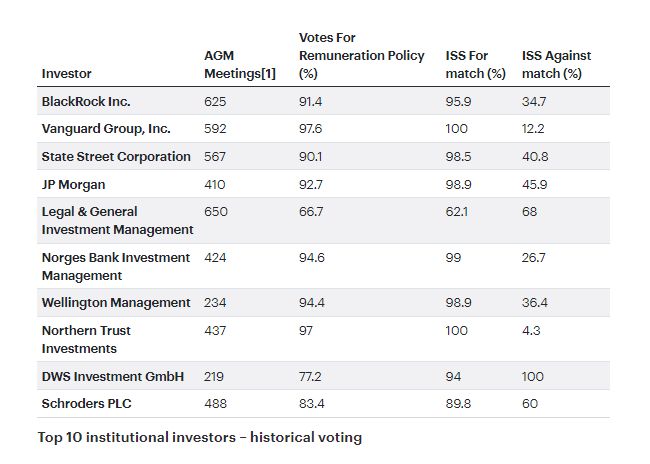
Task: Select the Investor column header
Action: click(x=66, y=73)
